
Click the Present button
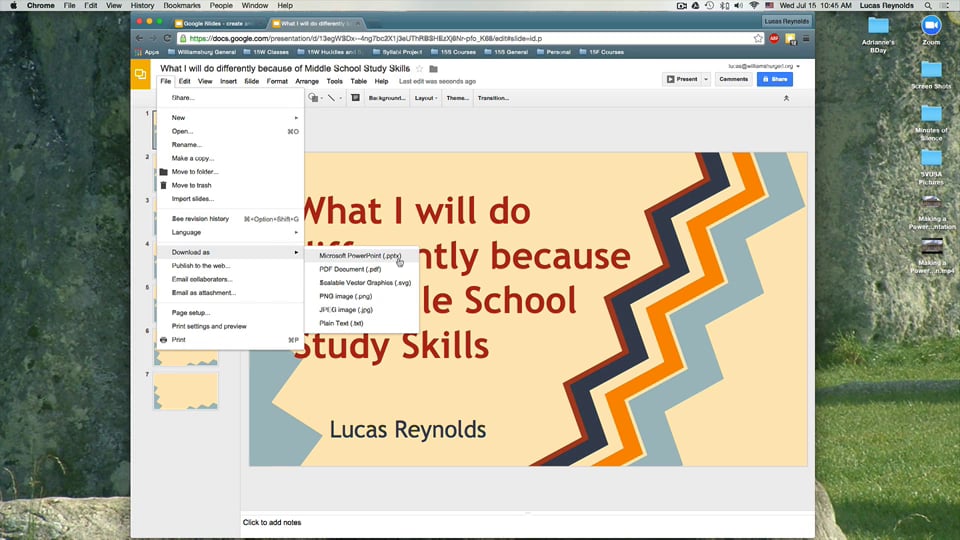(682, 79)
